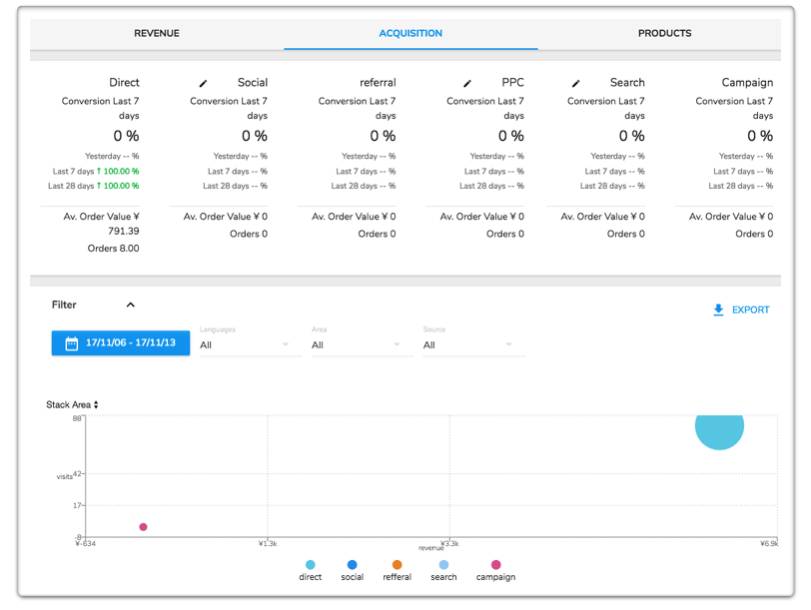
Task: Click the pencil edit icon beside Search
Action: pos(576,83)
